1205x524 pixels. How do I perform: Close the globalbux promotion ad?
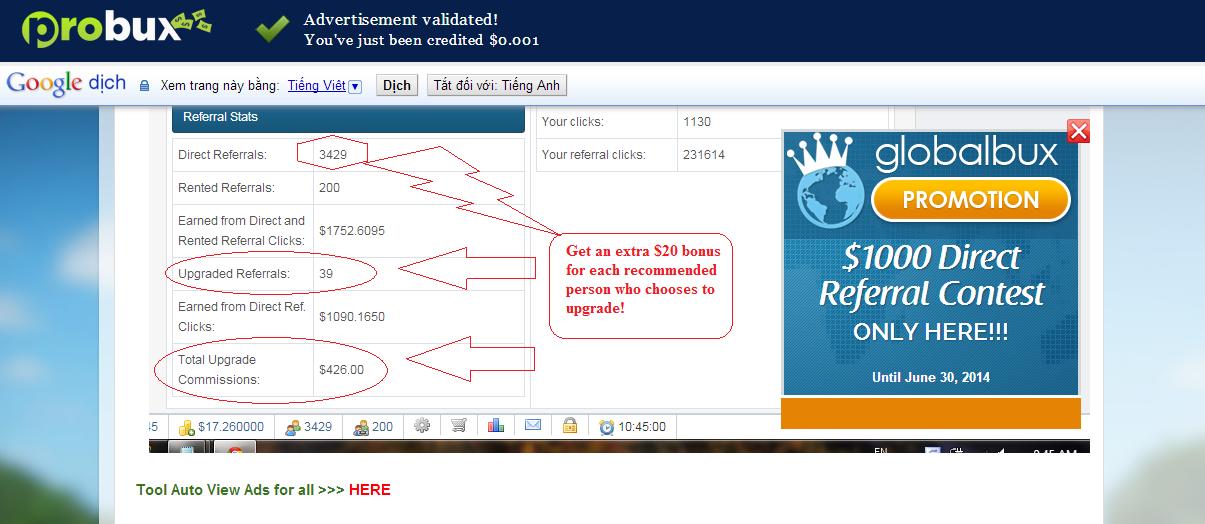click(1078, 131)
